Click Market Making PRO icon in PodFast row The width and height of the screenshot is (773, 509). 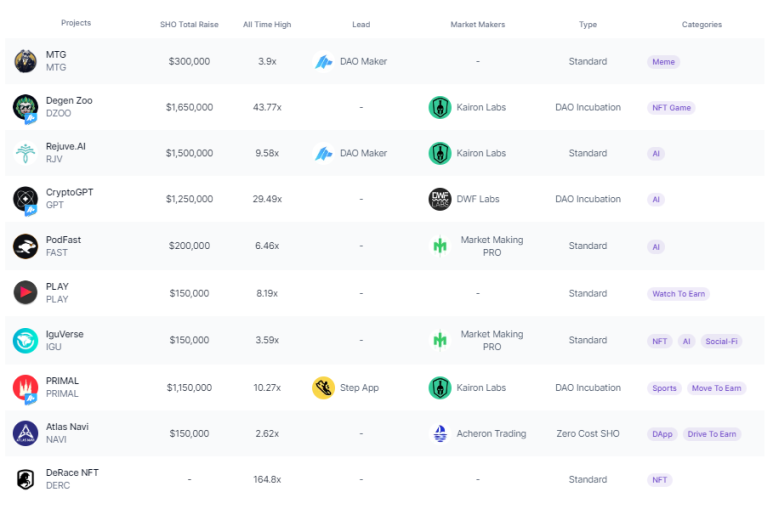(x=440, y=246)
